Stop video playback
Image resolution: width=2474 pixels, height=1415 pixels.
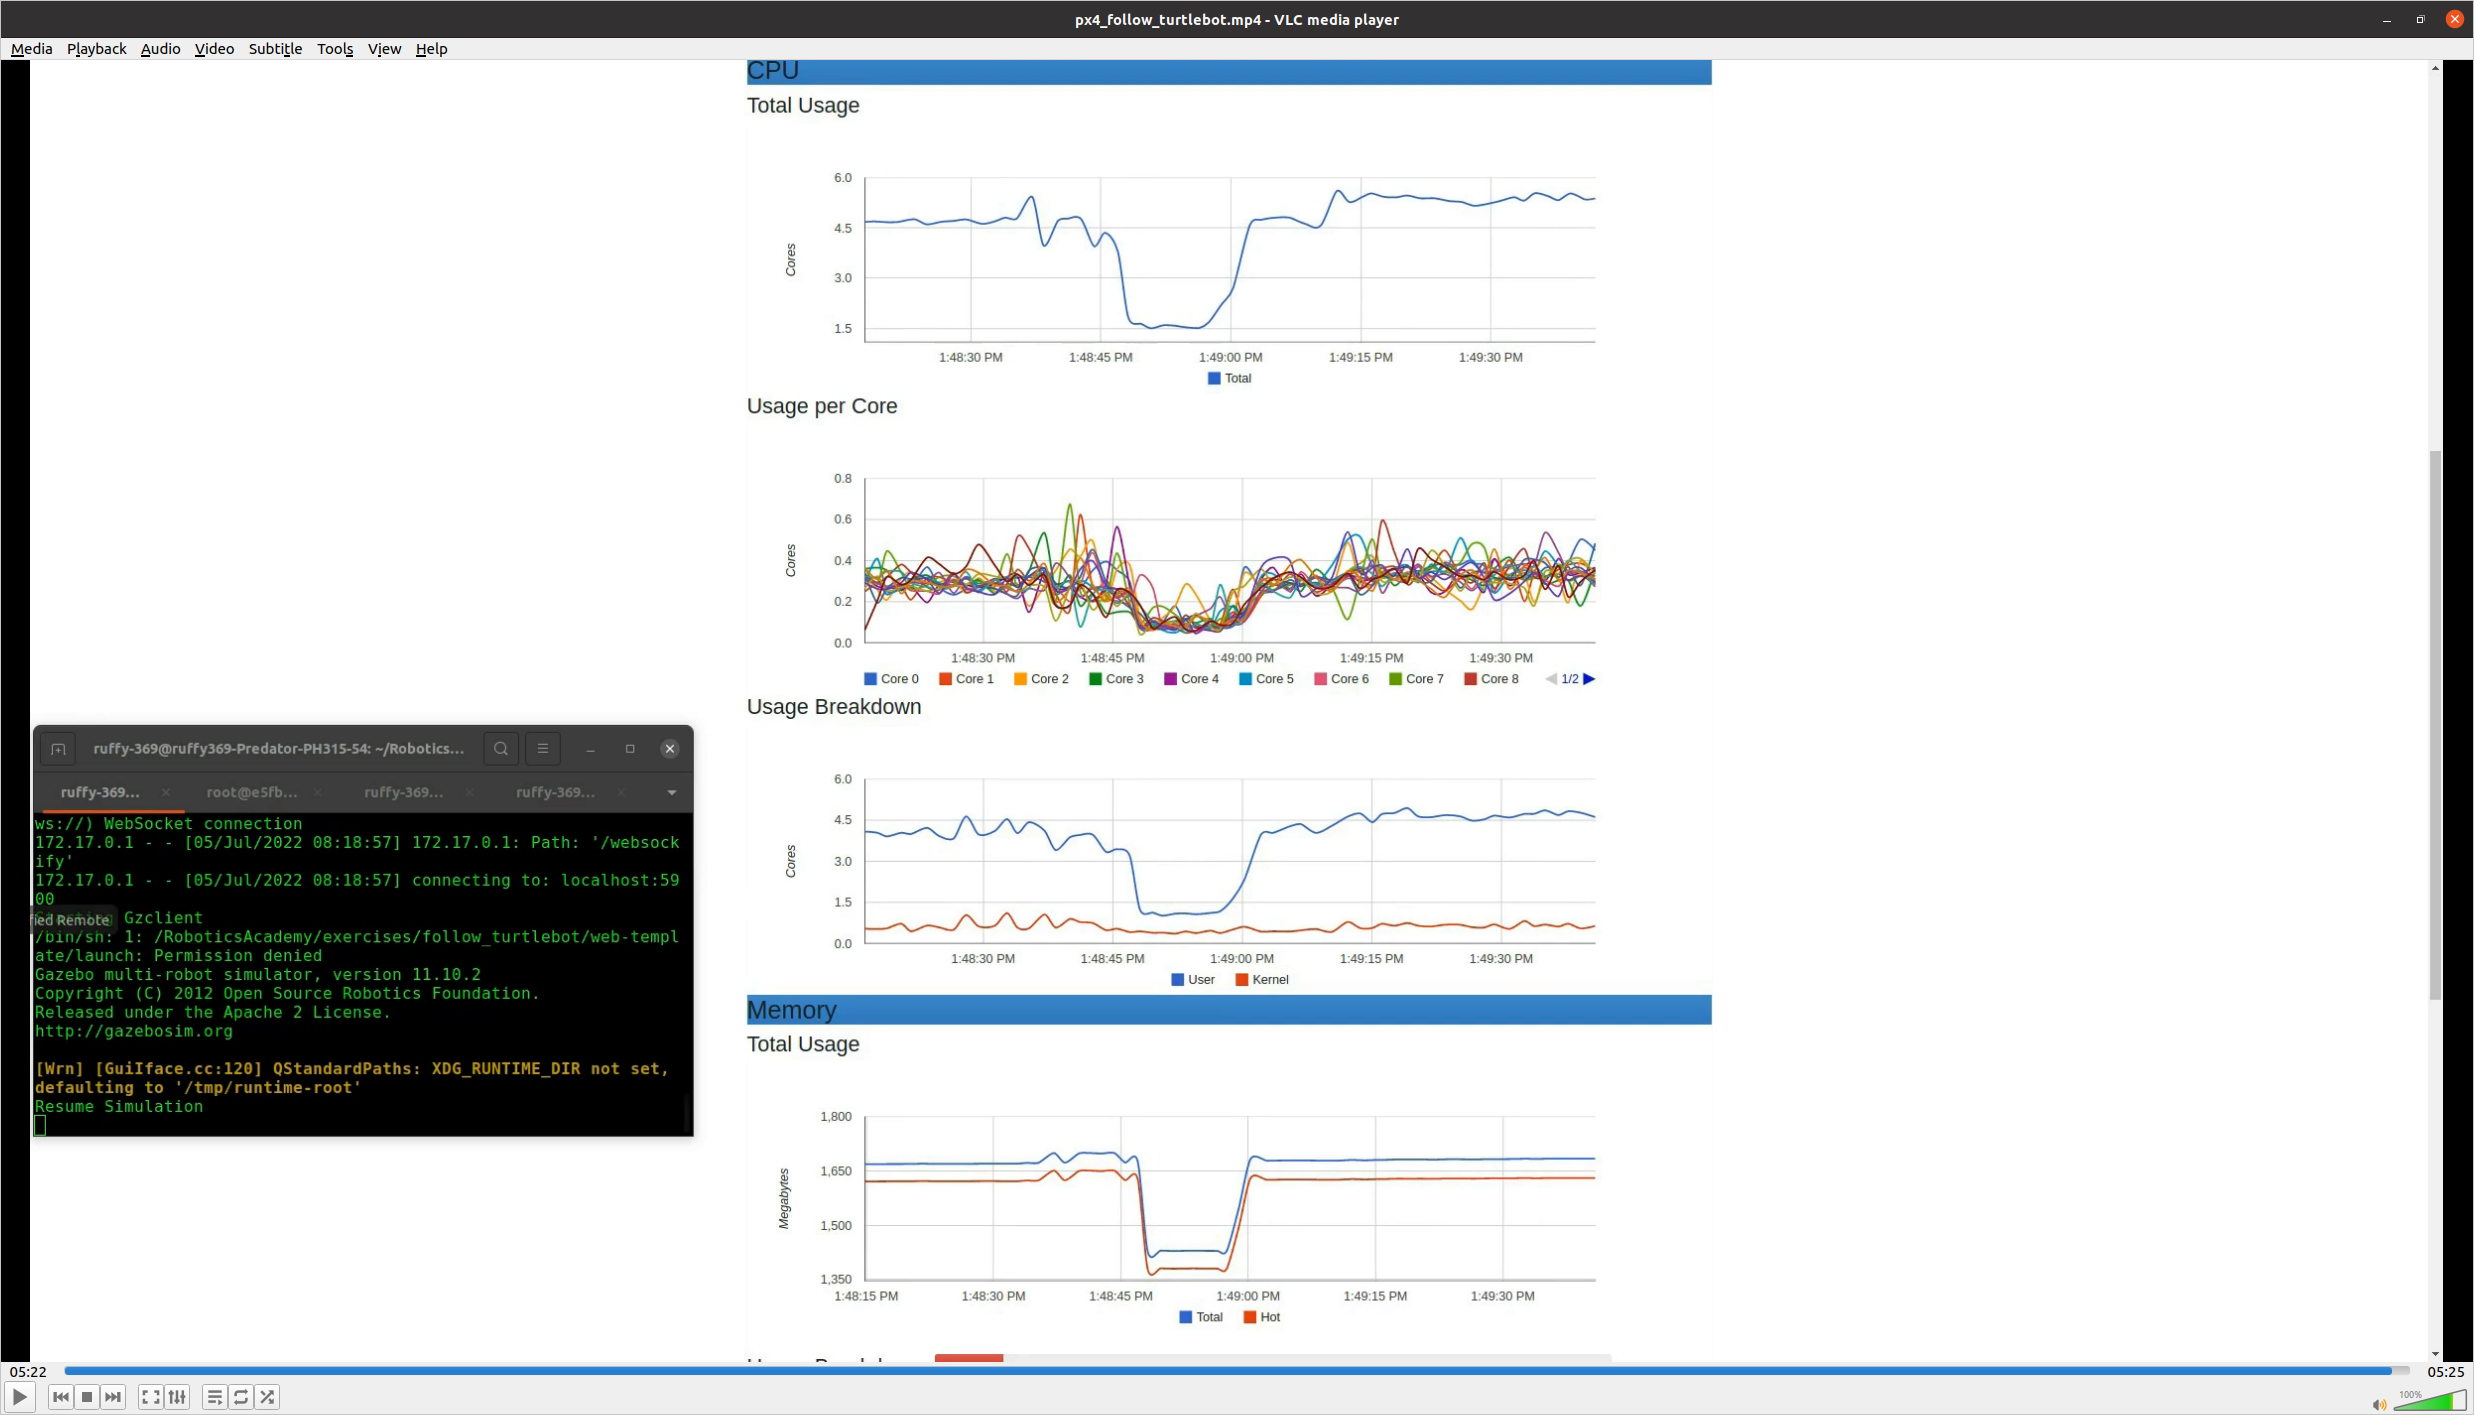(x=87, y=1397)
